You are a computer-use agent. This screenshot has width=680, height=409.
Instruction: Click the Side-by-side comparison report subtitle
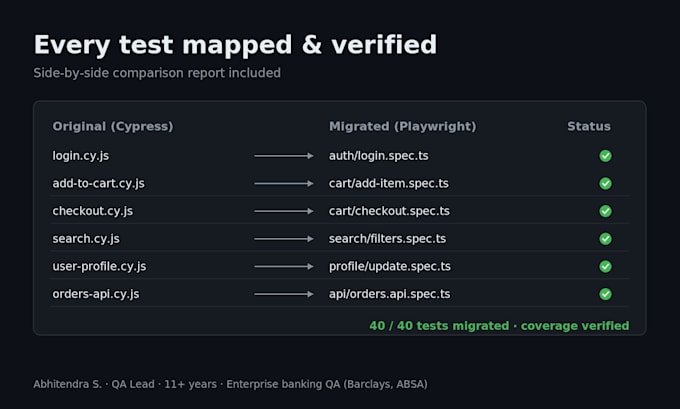(157, 73)
